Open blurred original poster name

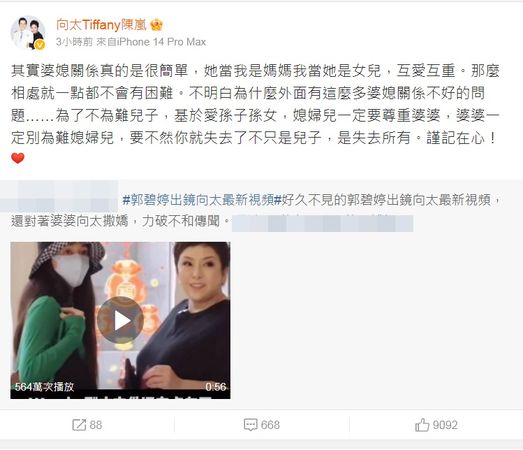pos(59,196)
